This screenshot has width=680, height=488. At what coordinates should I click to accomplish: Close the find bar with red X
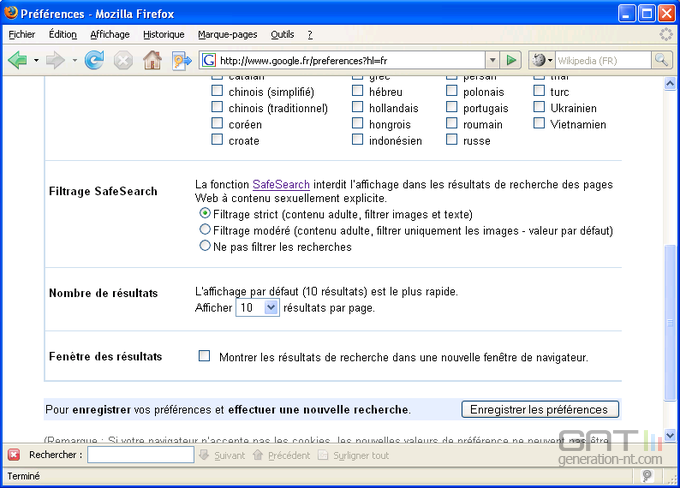(x=14, y=455)
